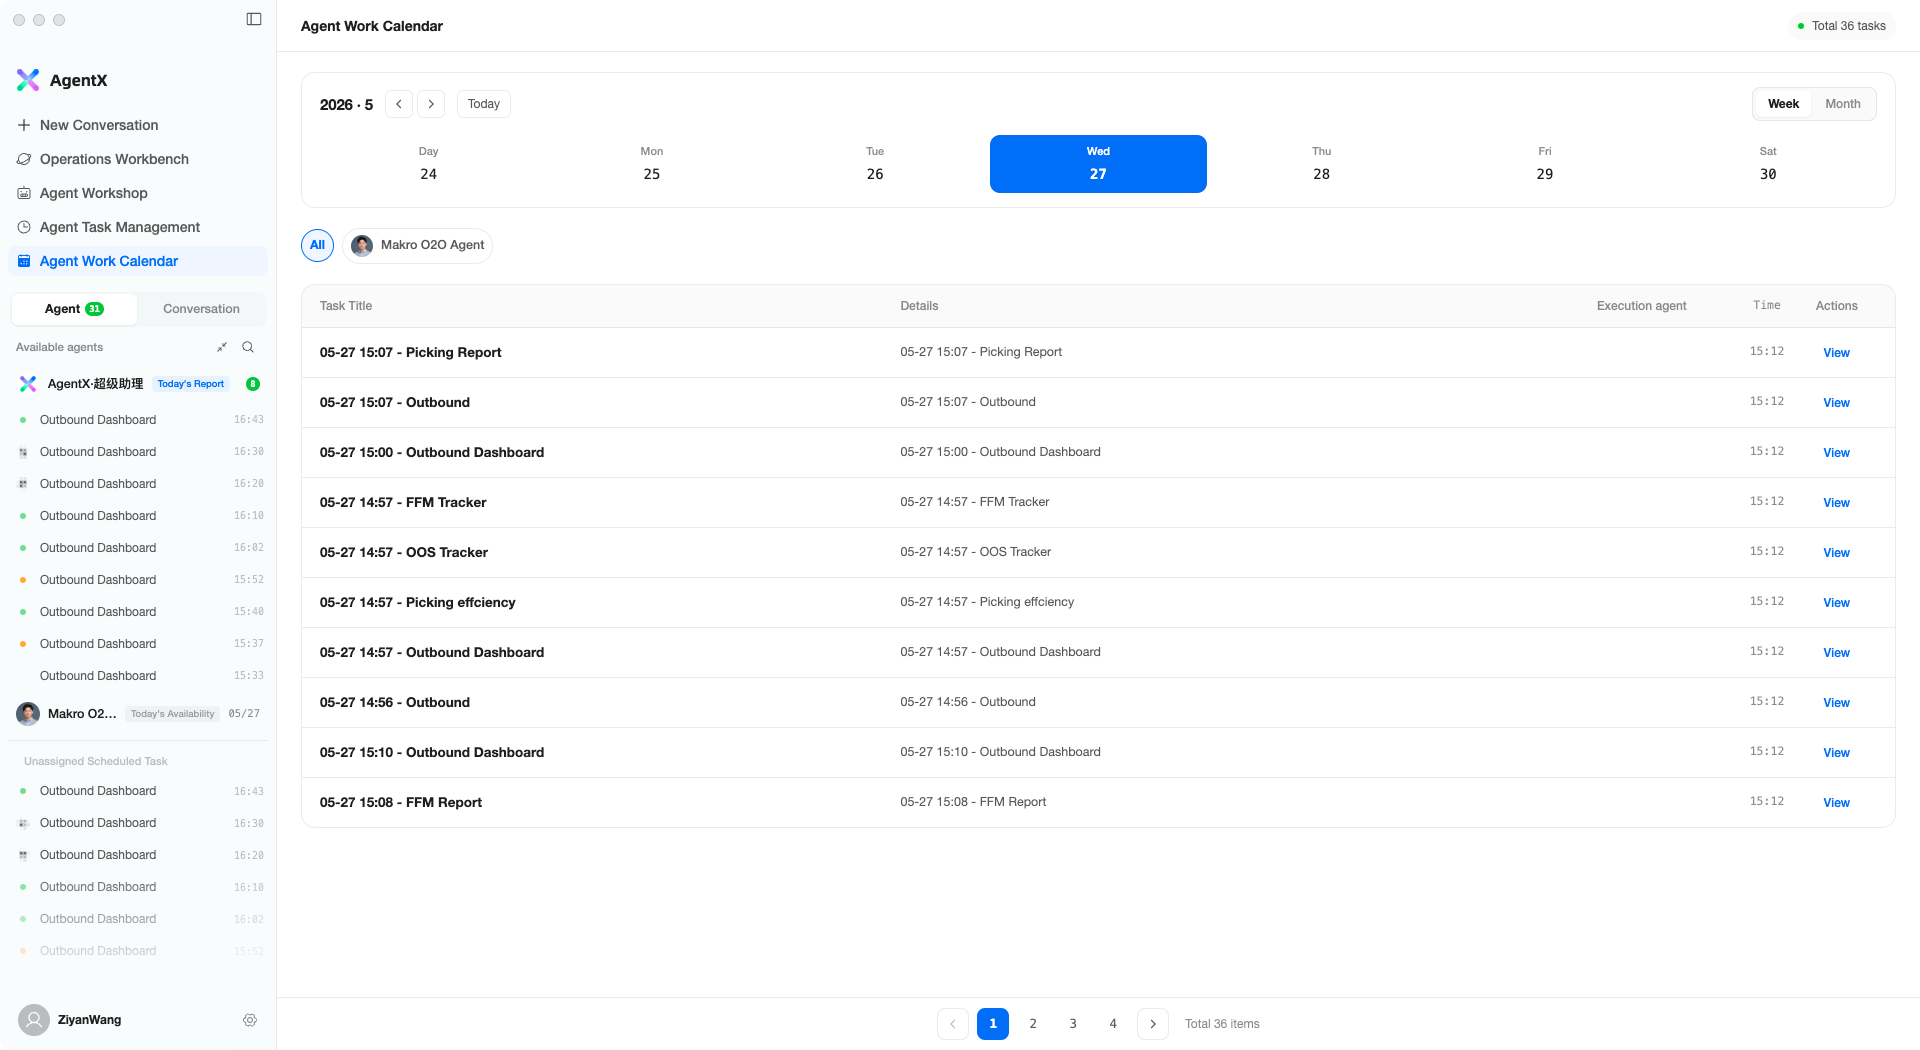
Task: Collapse the available agents list icon
Action: pos(222,347)
